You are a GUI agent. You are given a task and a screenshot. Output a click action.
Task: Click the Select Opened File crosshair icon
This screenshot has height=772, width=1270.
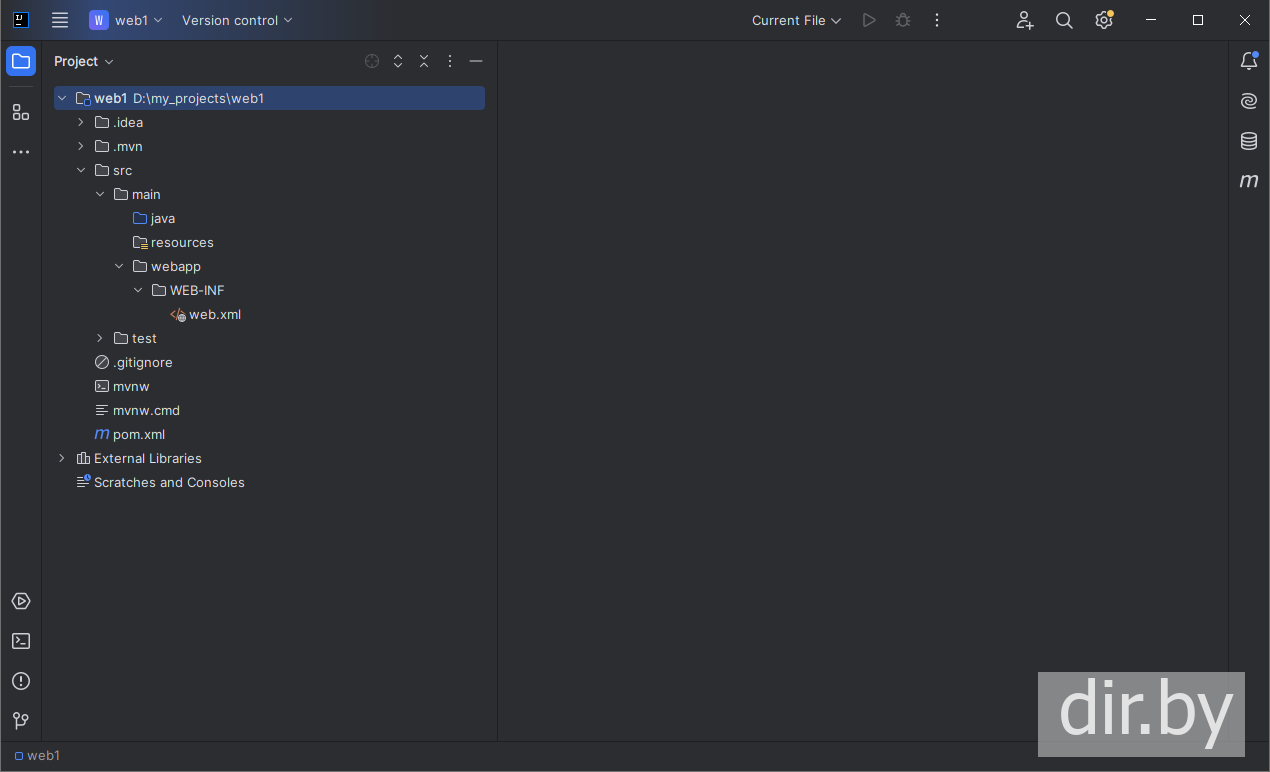[x=372, y=61]
